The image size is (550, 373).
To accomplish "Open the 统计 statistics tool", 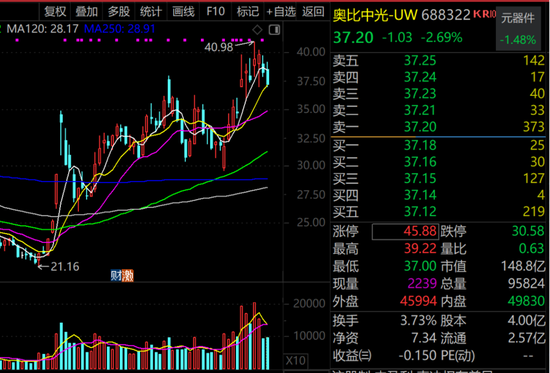I will 151,12.
